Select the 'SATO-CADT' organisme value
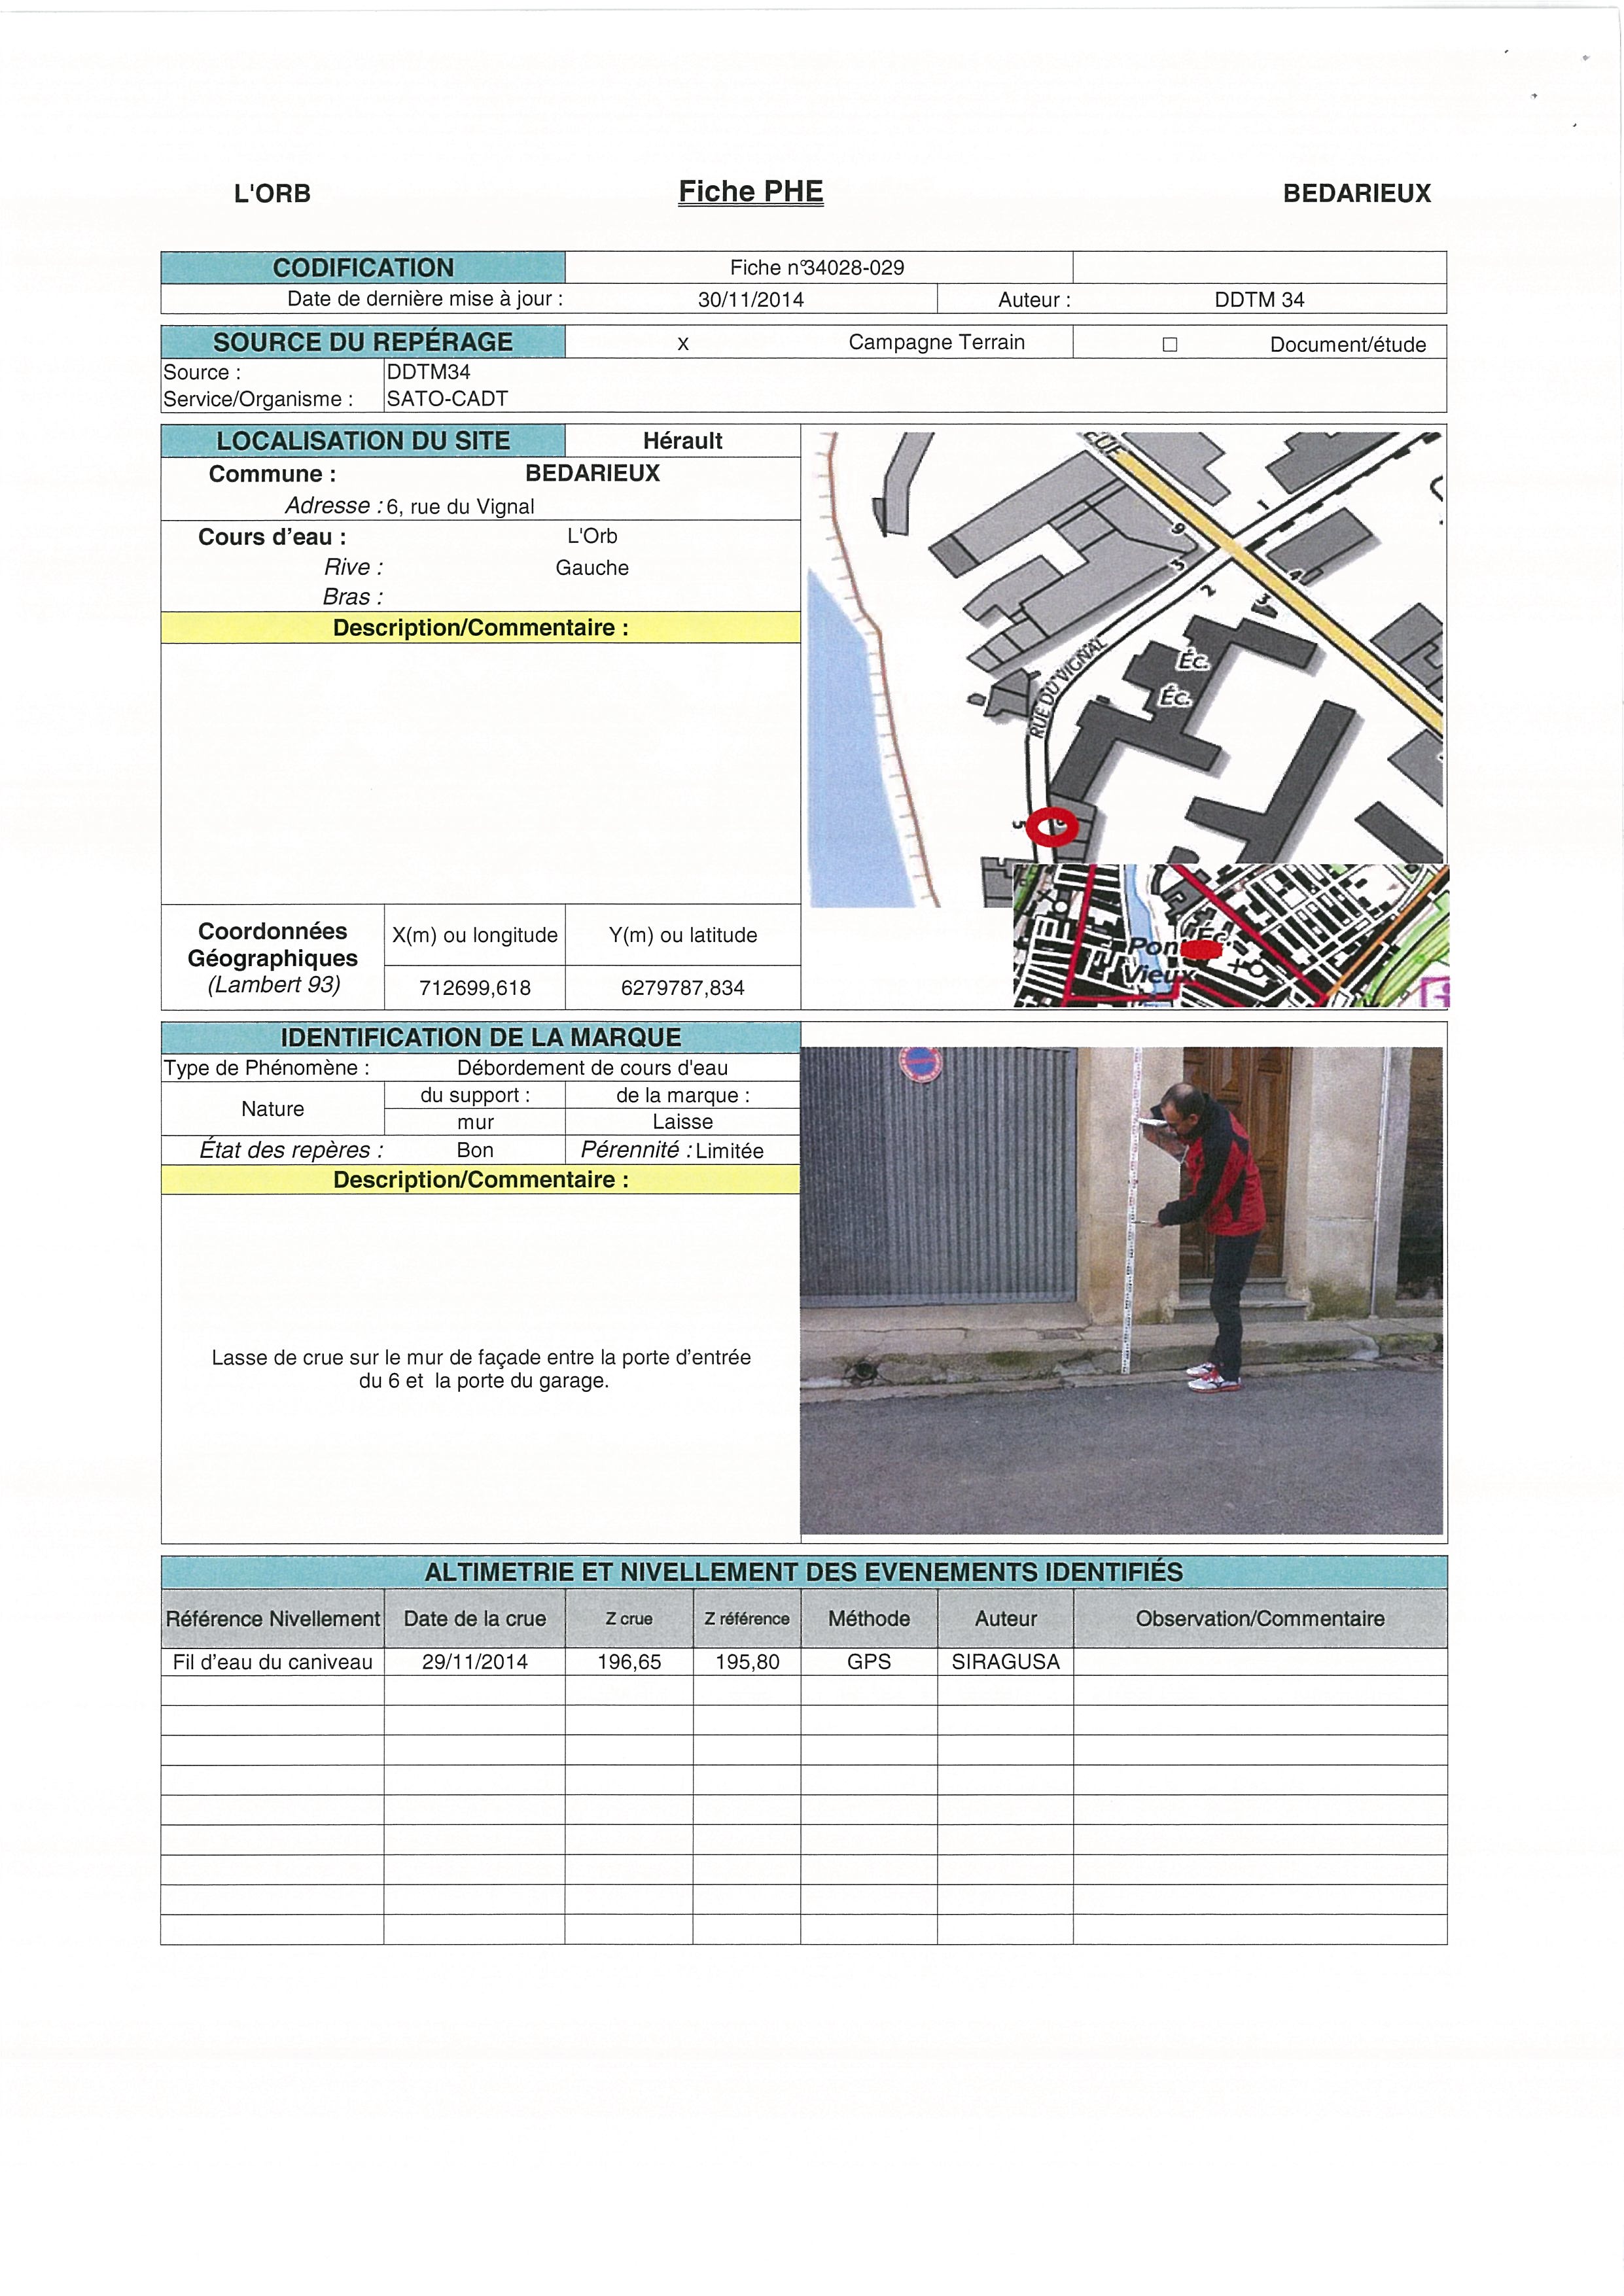Image resolution: width=1624 pixels, height=2296 pixels. click(447, 398)
